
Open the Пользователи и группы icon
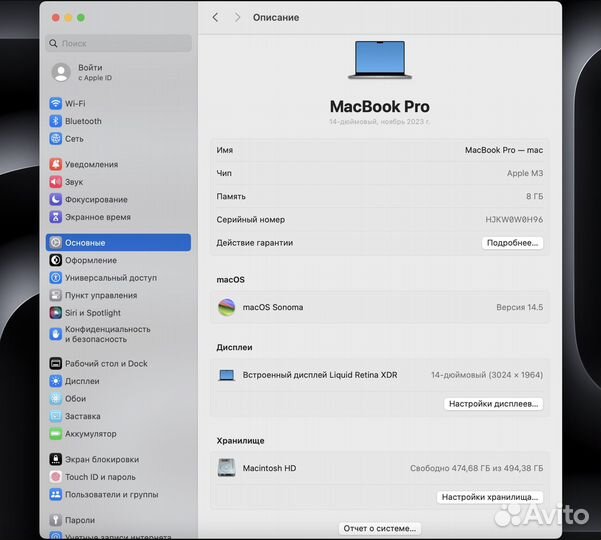(x=56, y=495)
